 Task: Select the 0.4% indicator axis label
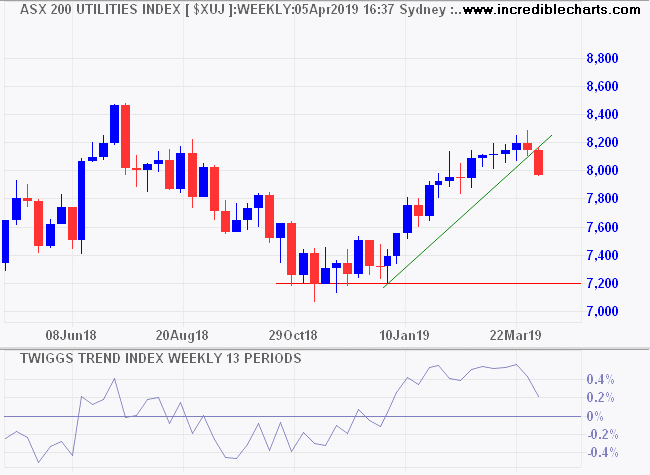600,379
